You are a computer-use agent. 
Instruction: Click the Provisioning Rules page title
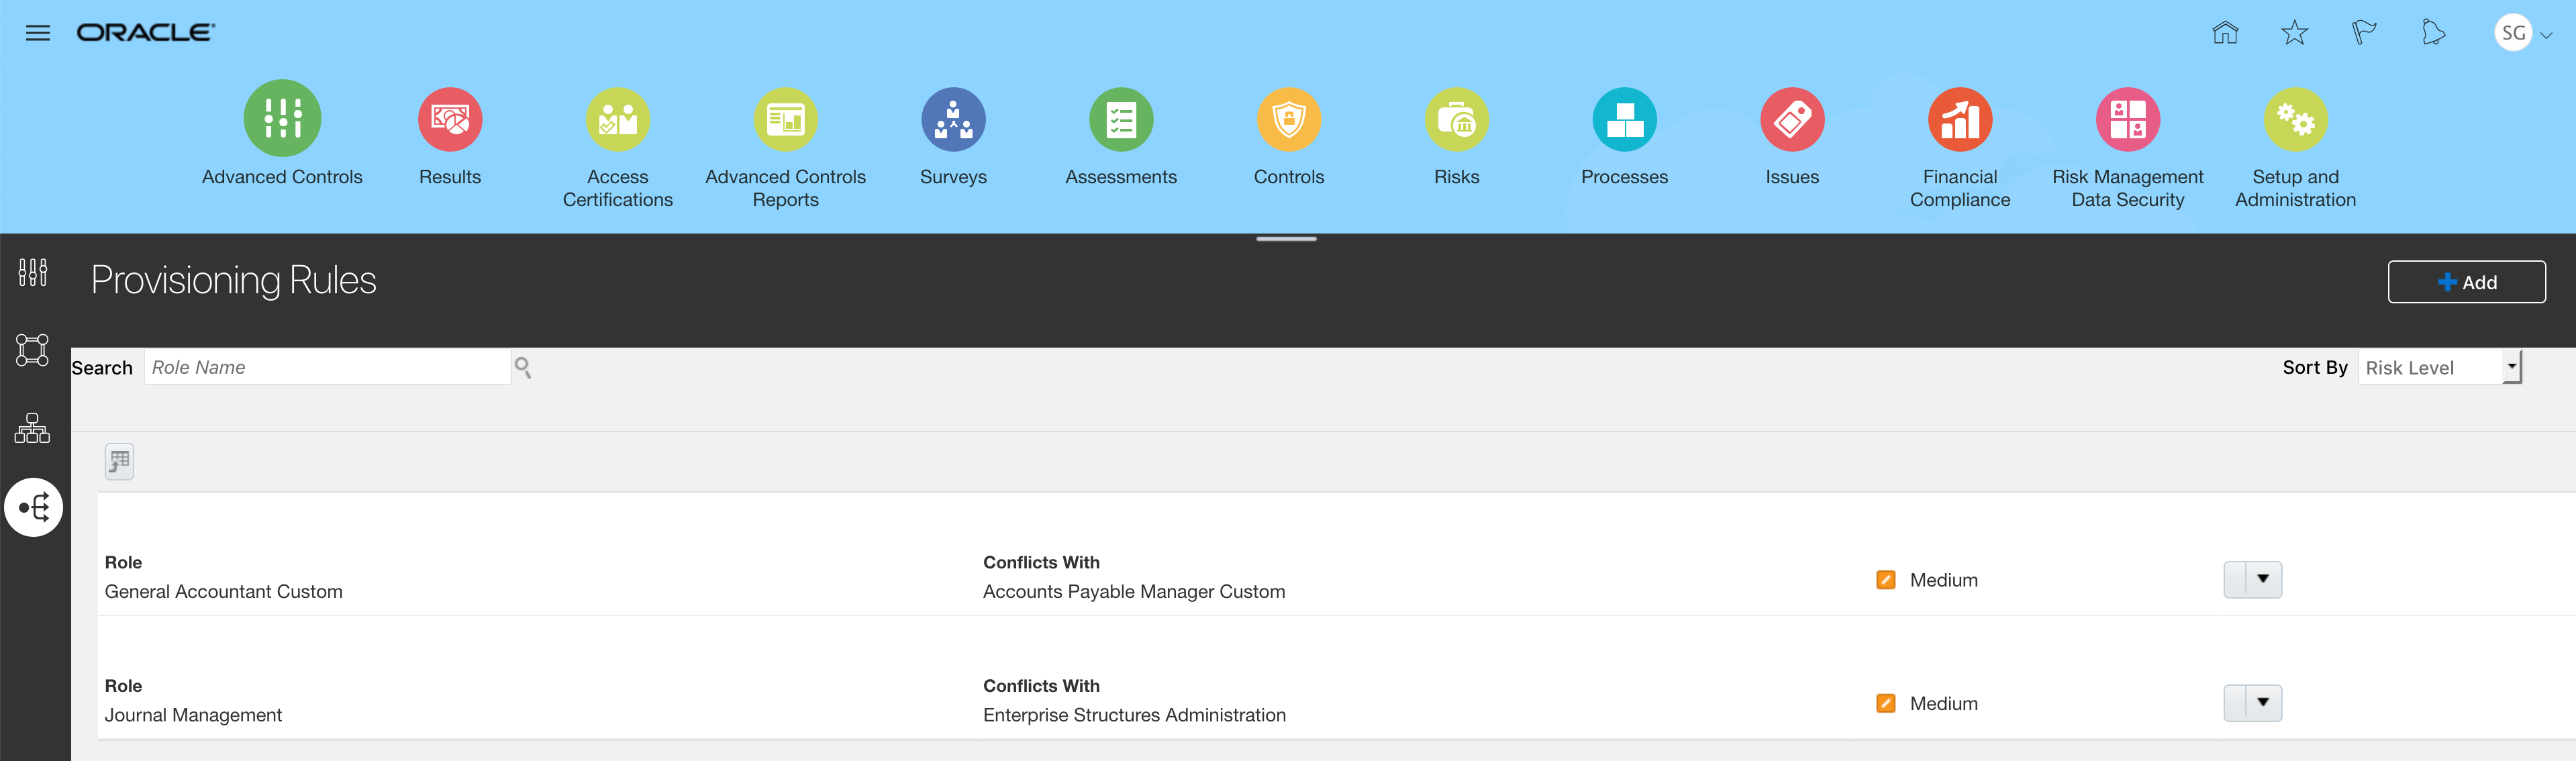coord(234,280)
